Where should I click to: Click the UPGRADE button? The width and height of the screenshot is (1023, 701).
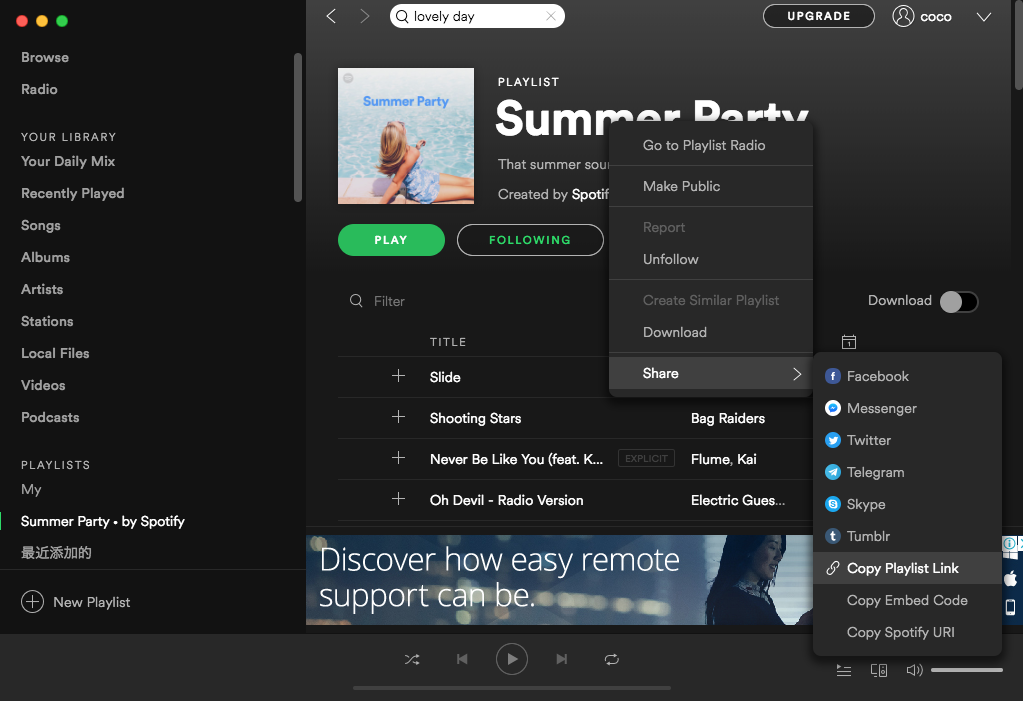[x=818, y=16]
